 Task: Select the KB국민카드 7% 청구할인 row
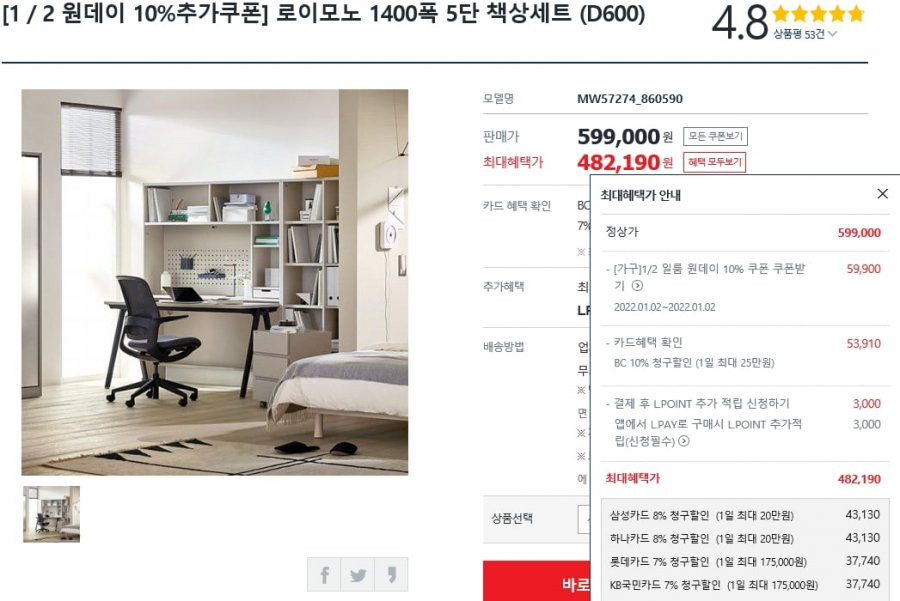pos(744,585)
